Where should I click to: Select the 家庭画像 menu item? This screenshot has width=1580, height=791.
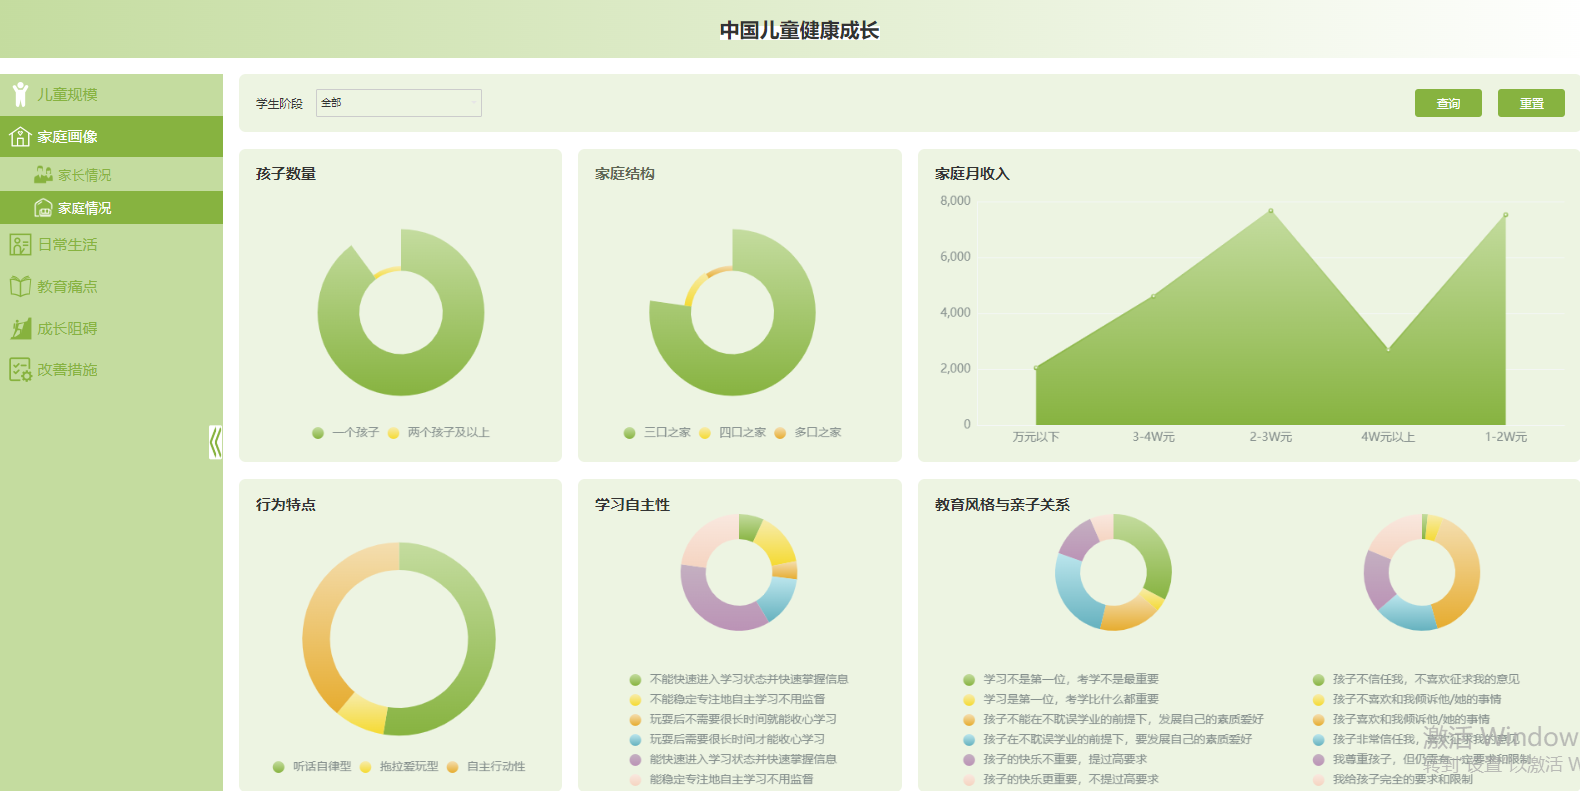pos(111,136)
